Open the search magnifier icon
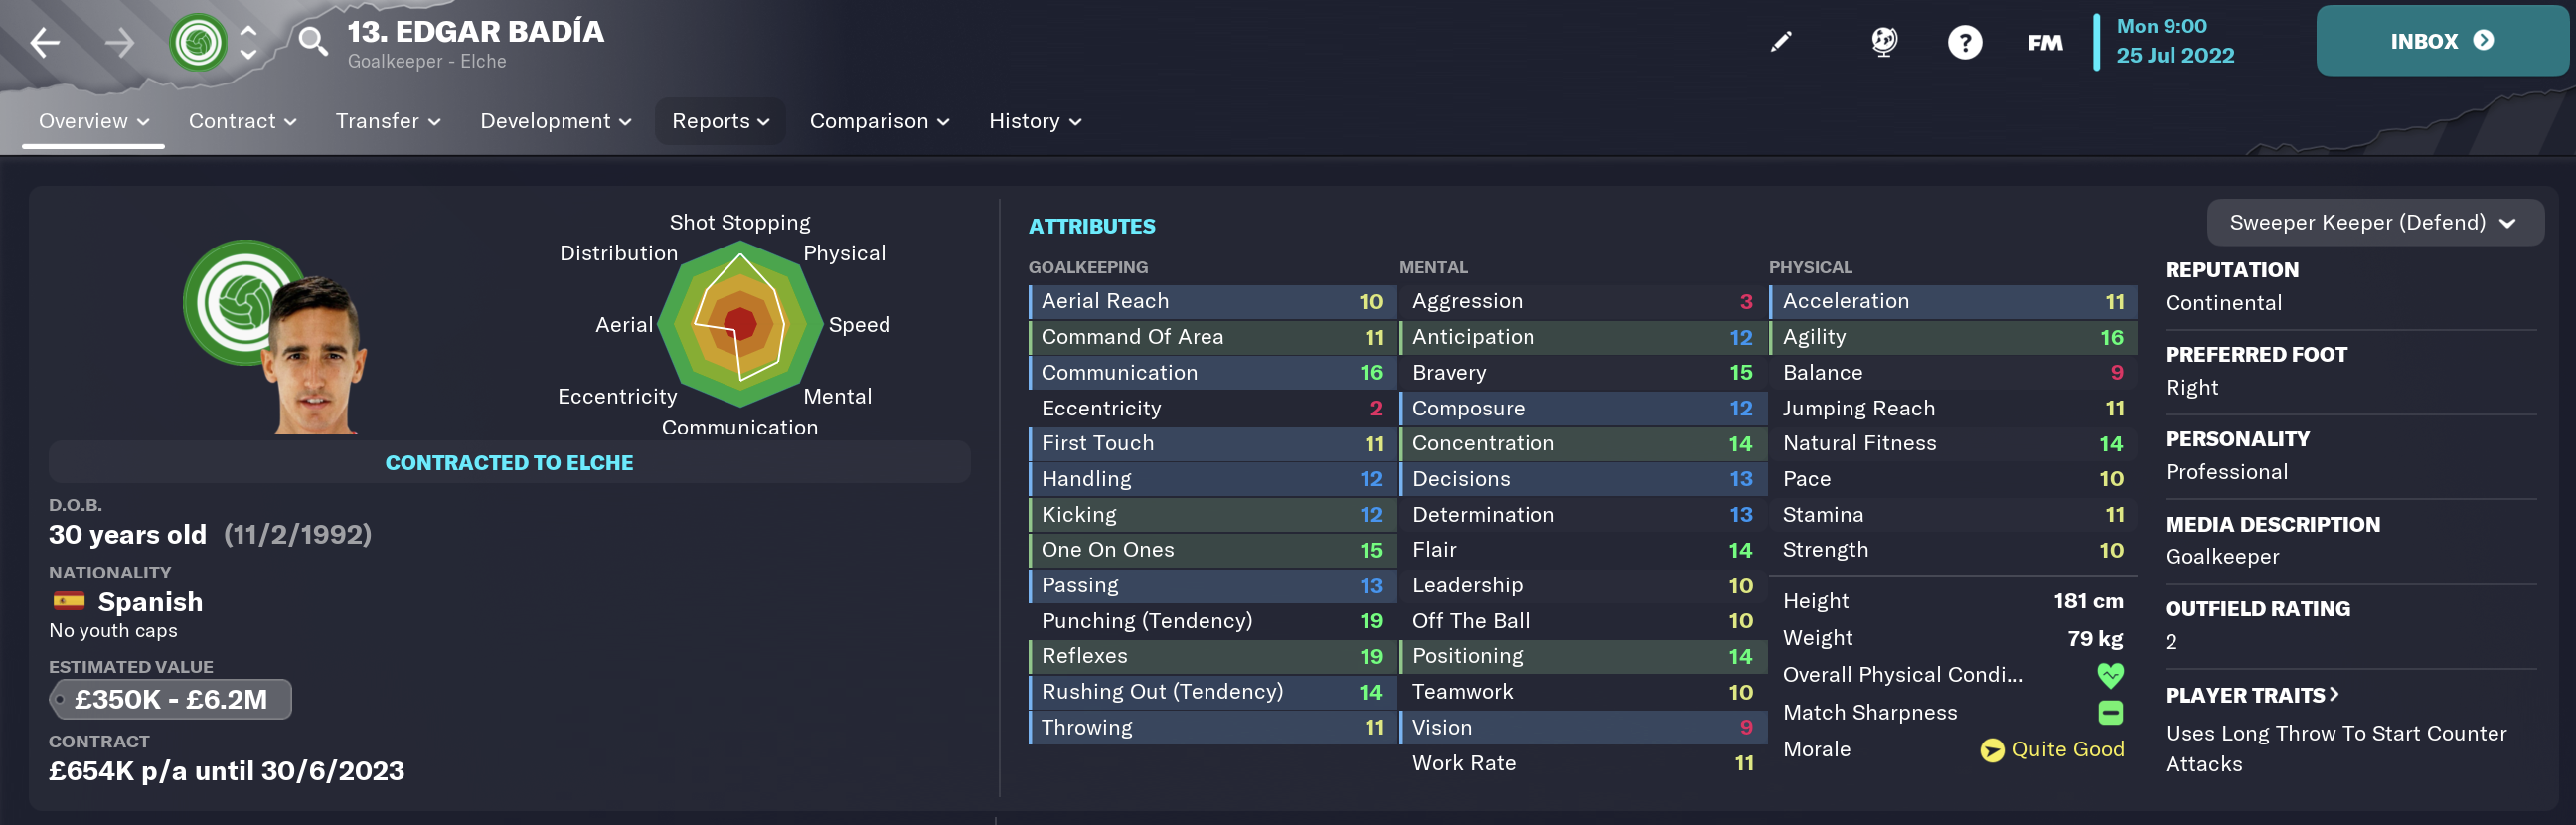Image resolution: width=2576 pixels, height=825 pixels. [313, 42]
